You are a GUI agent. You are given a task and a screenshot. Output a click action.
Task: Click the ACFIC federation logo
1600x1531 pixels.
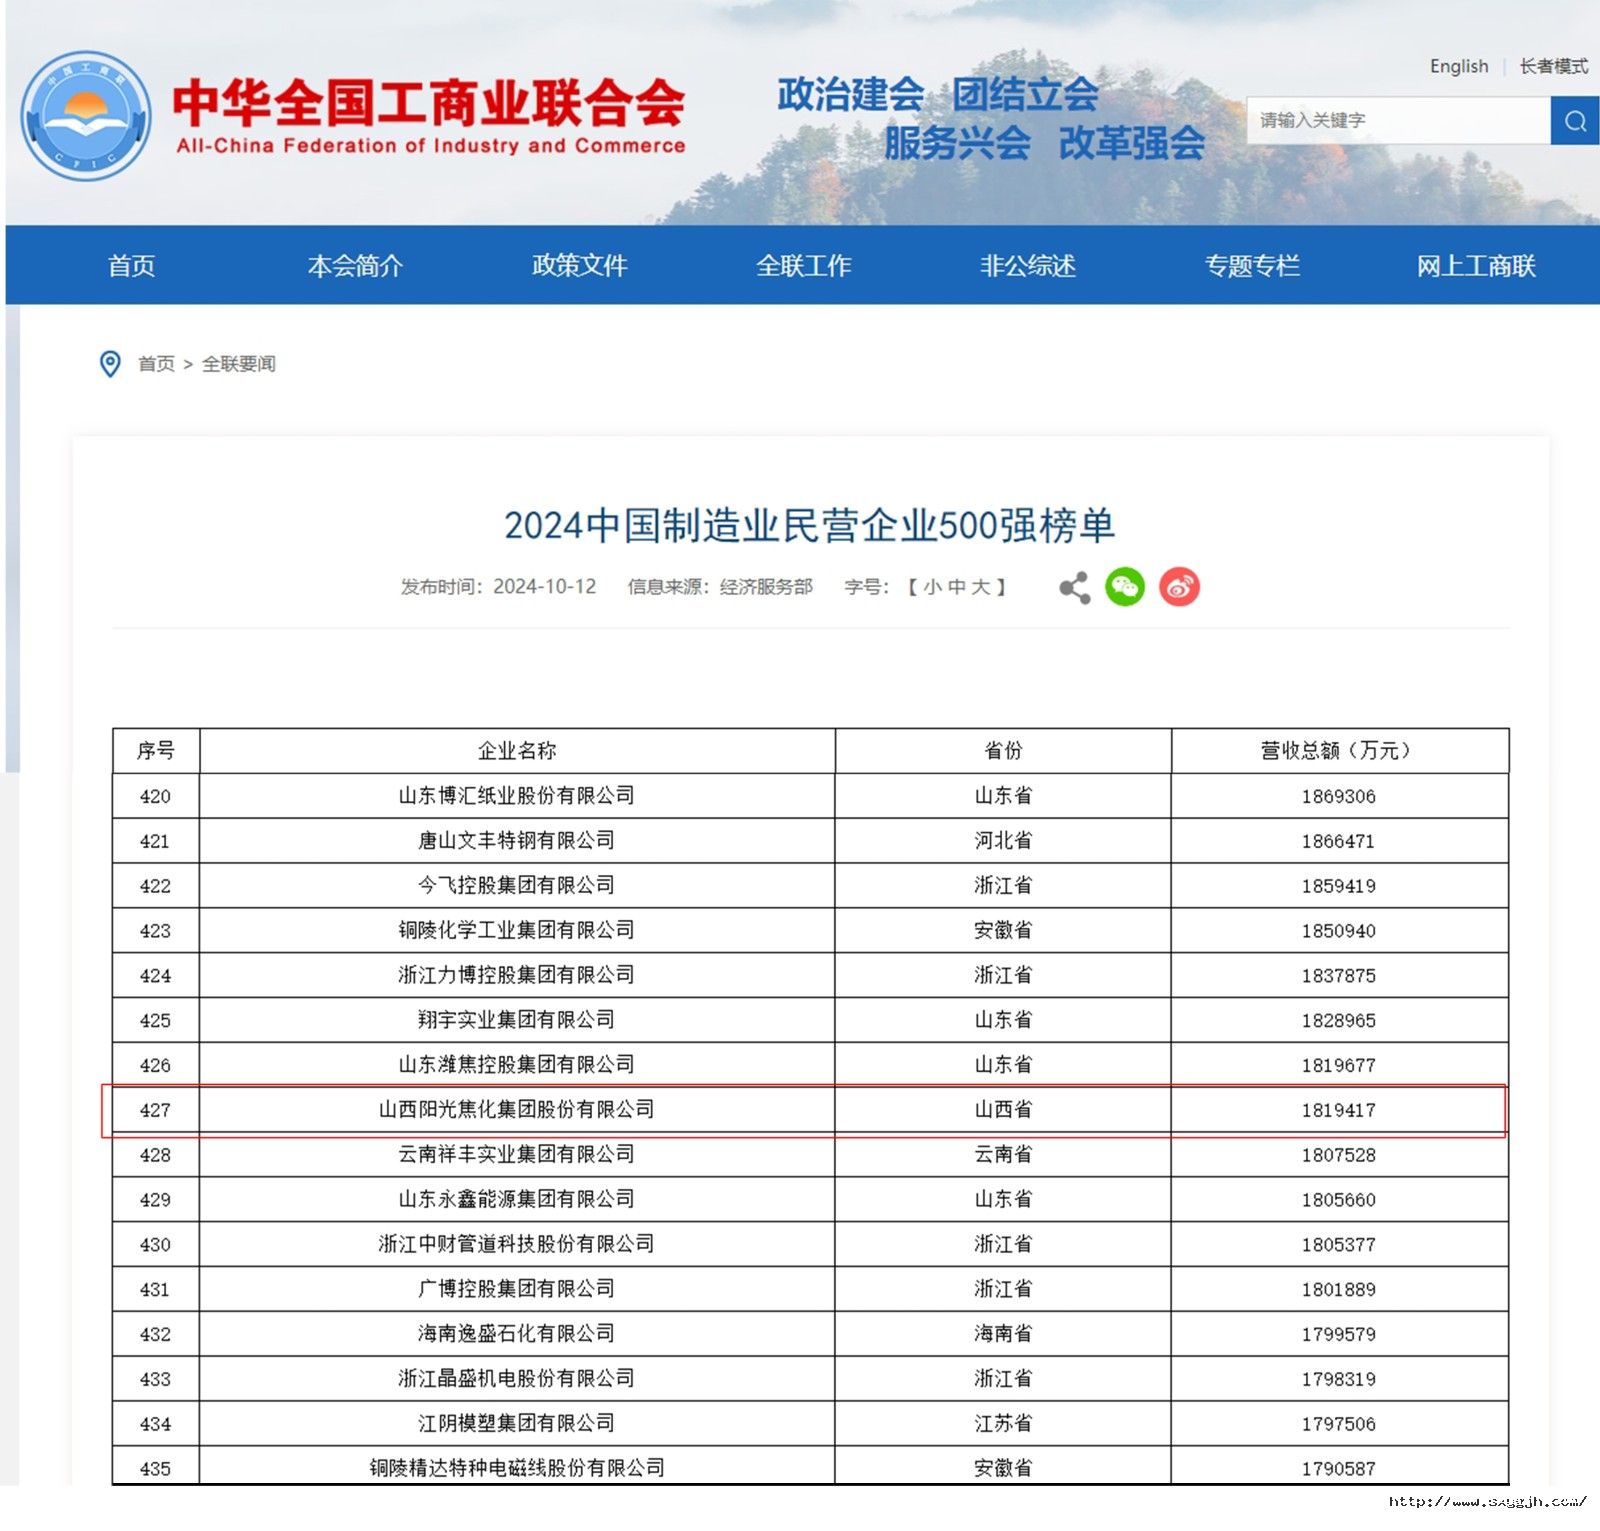coord(87,116)
